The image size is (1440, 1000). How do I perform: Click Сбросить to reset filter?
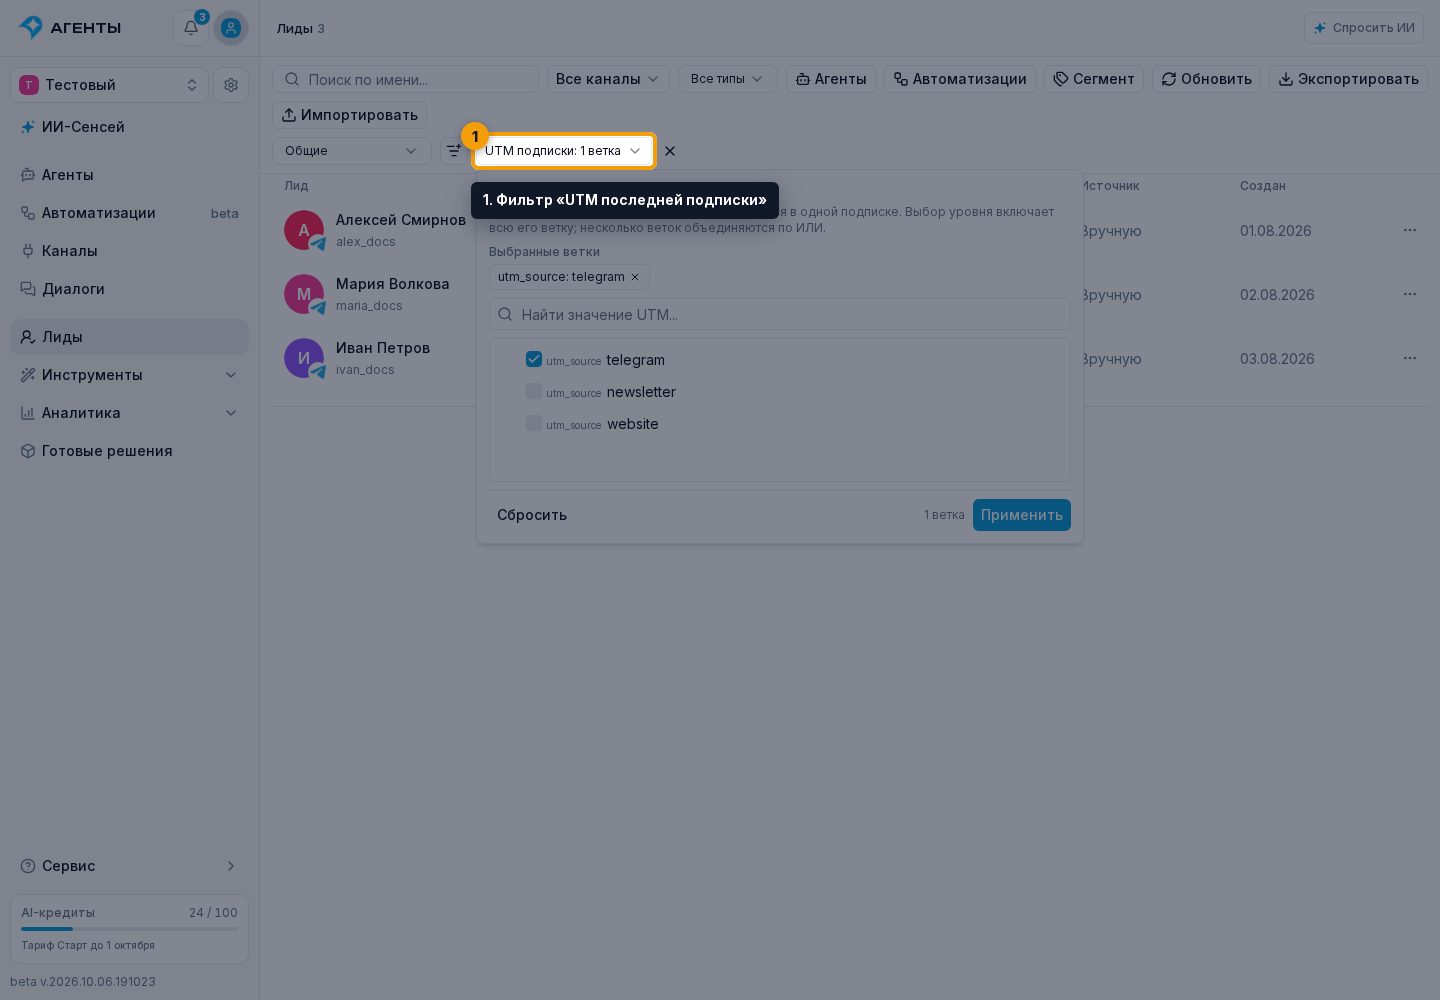(532, 515)
